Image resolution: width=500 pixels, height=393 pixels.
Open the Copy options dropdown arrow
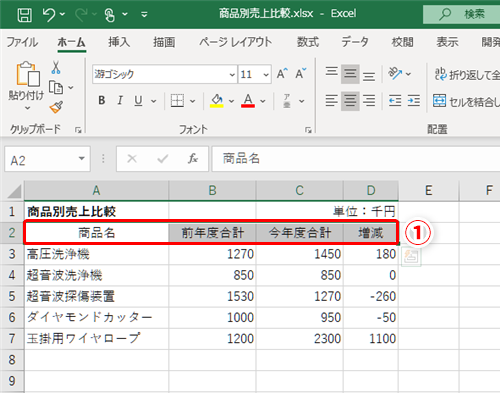[71, 88]
